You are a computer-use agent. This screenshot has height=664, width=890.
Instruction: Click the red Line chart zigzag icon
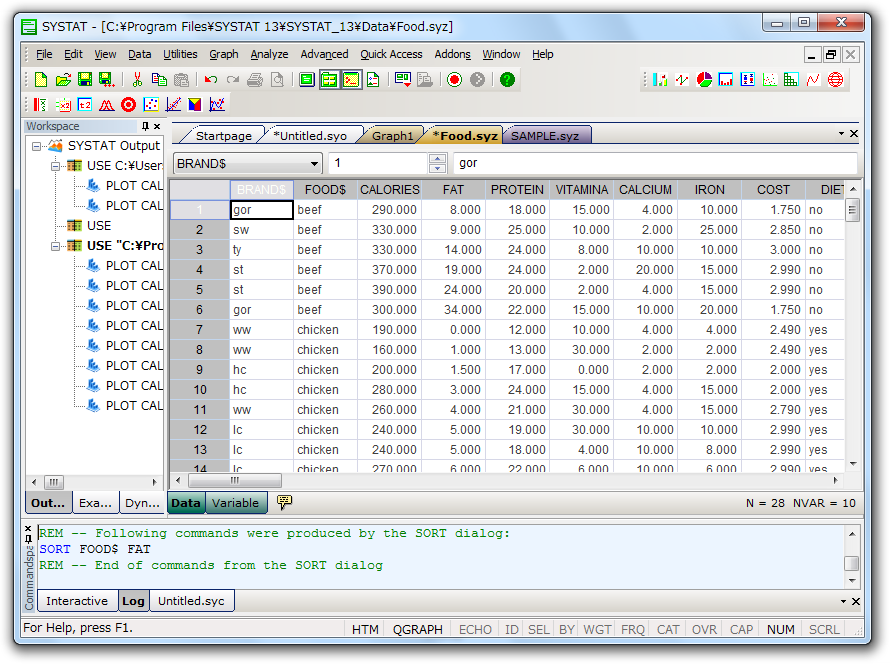click(x=682, y=79)
